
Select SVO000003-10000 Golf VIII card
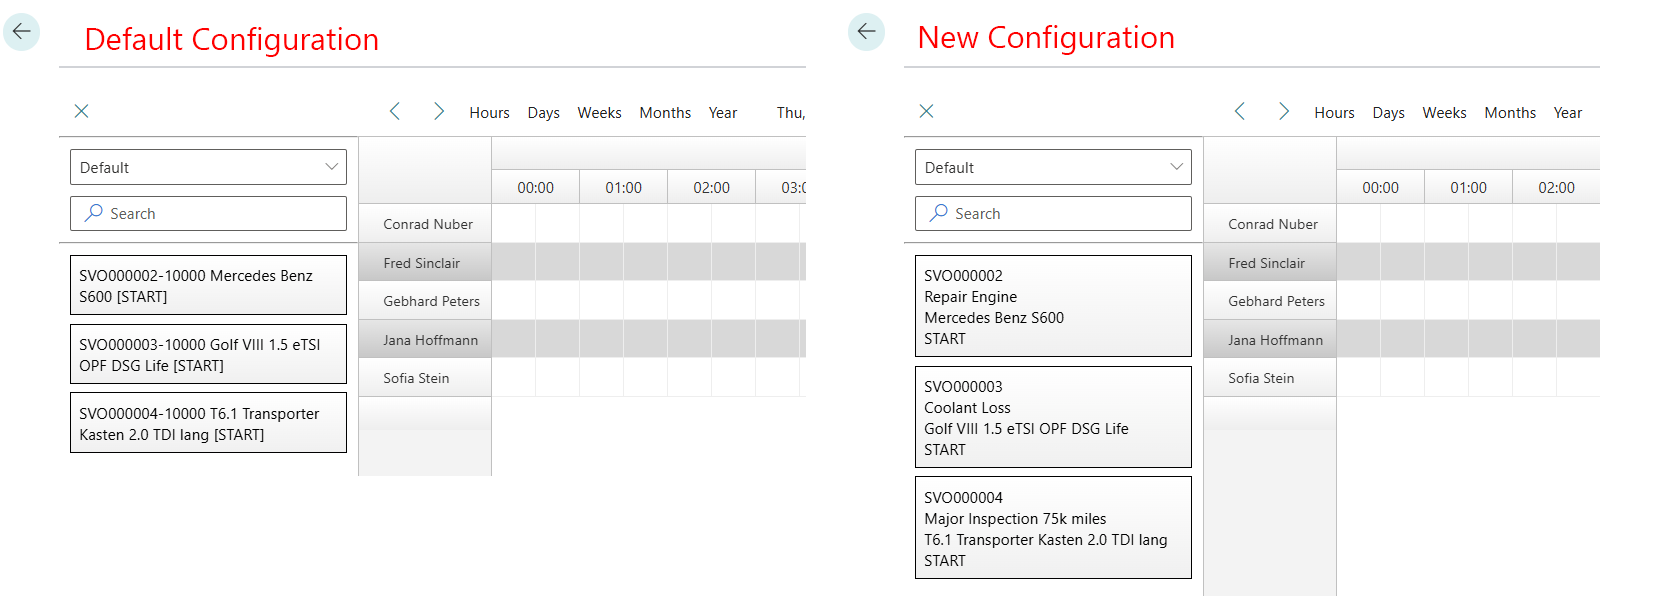point(208,354)
